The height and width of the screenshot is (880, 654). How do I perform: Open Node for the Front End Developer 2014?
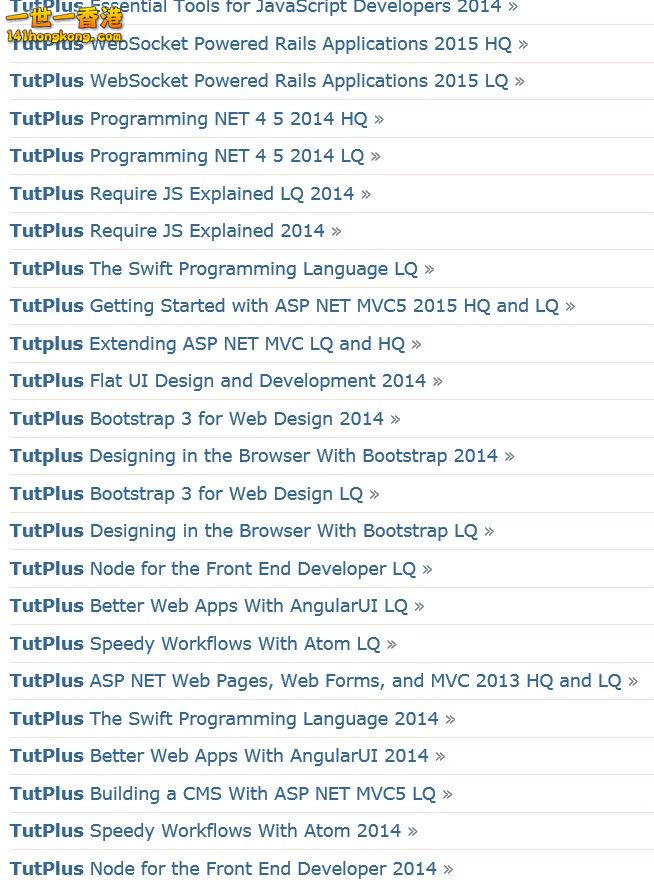231,869
